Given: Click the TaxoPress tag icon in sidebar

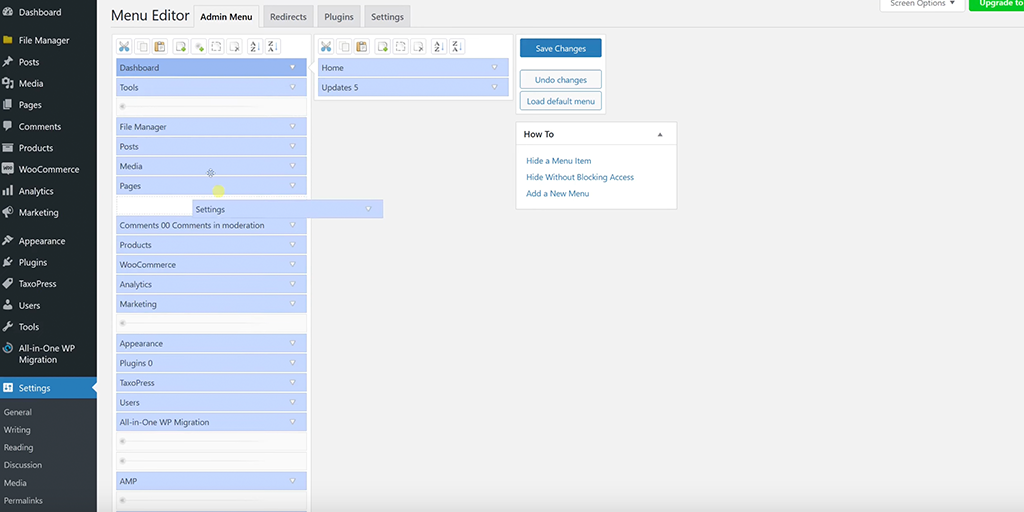Looking at the screenshot, I should click(x=8, y=283).
